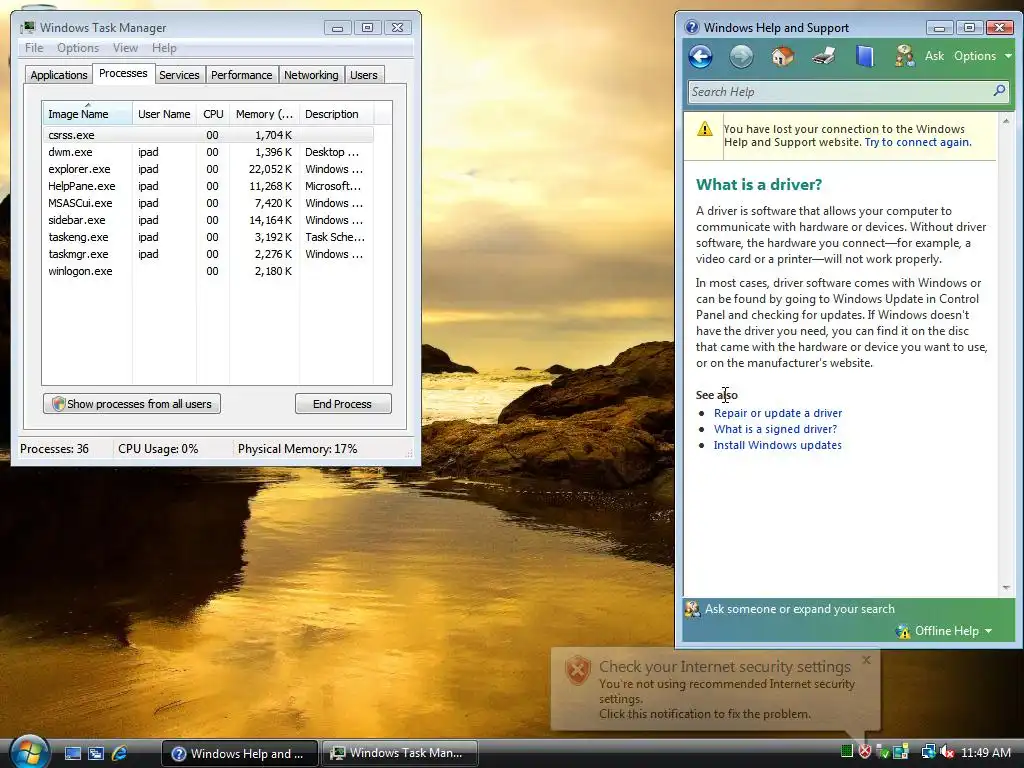Open What is a signed driver link
Viewport: 1024px width, 768px height.
(x=775, y=429)
